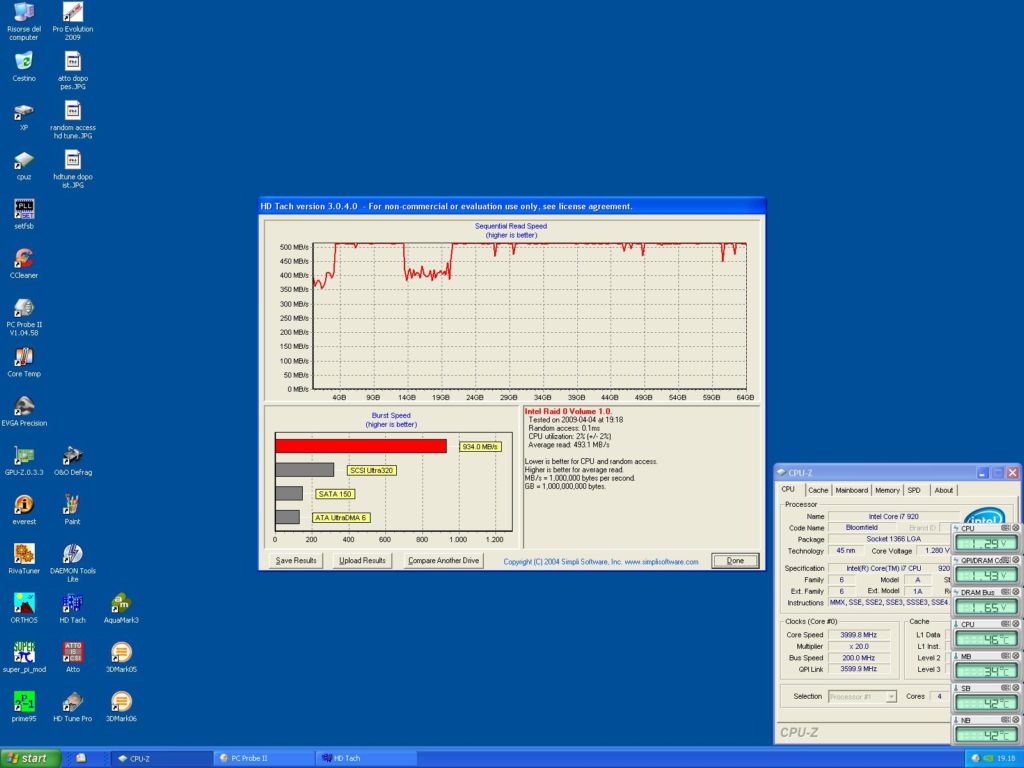
Task: Select the Core Temp desktop icon
Action: click(24, 362)
